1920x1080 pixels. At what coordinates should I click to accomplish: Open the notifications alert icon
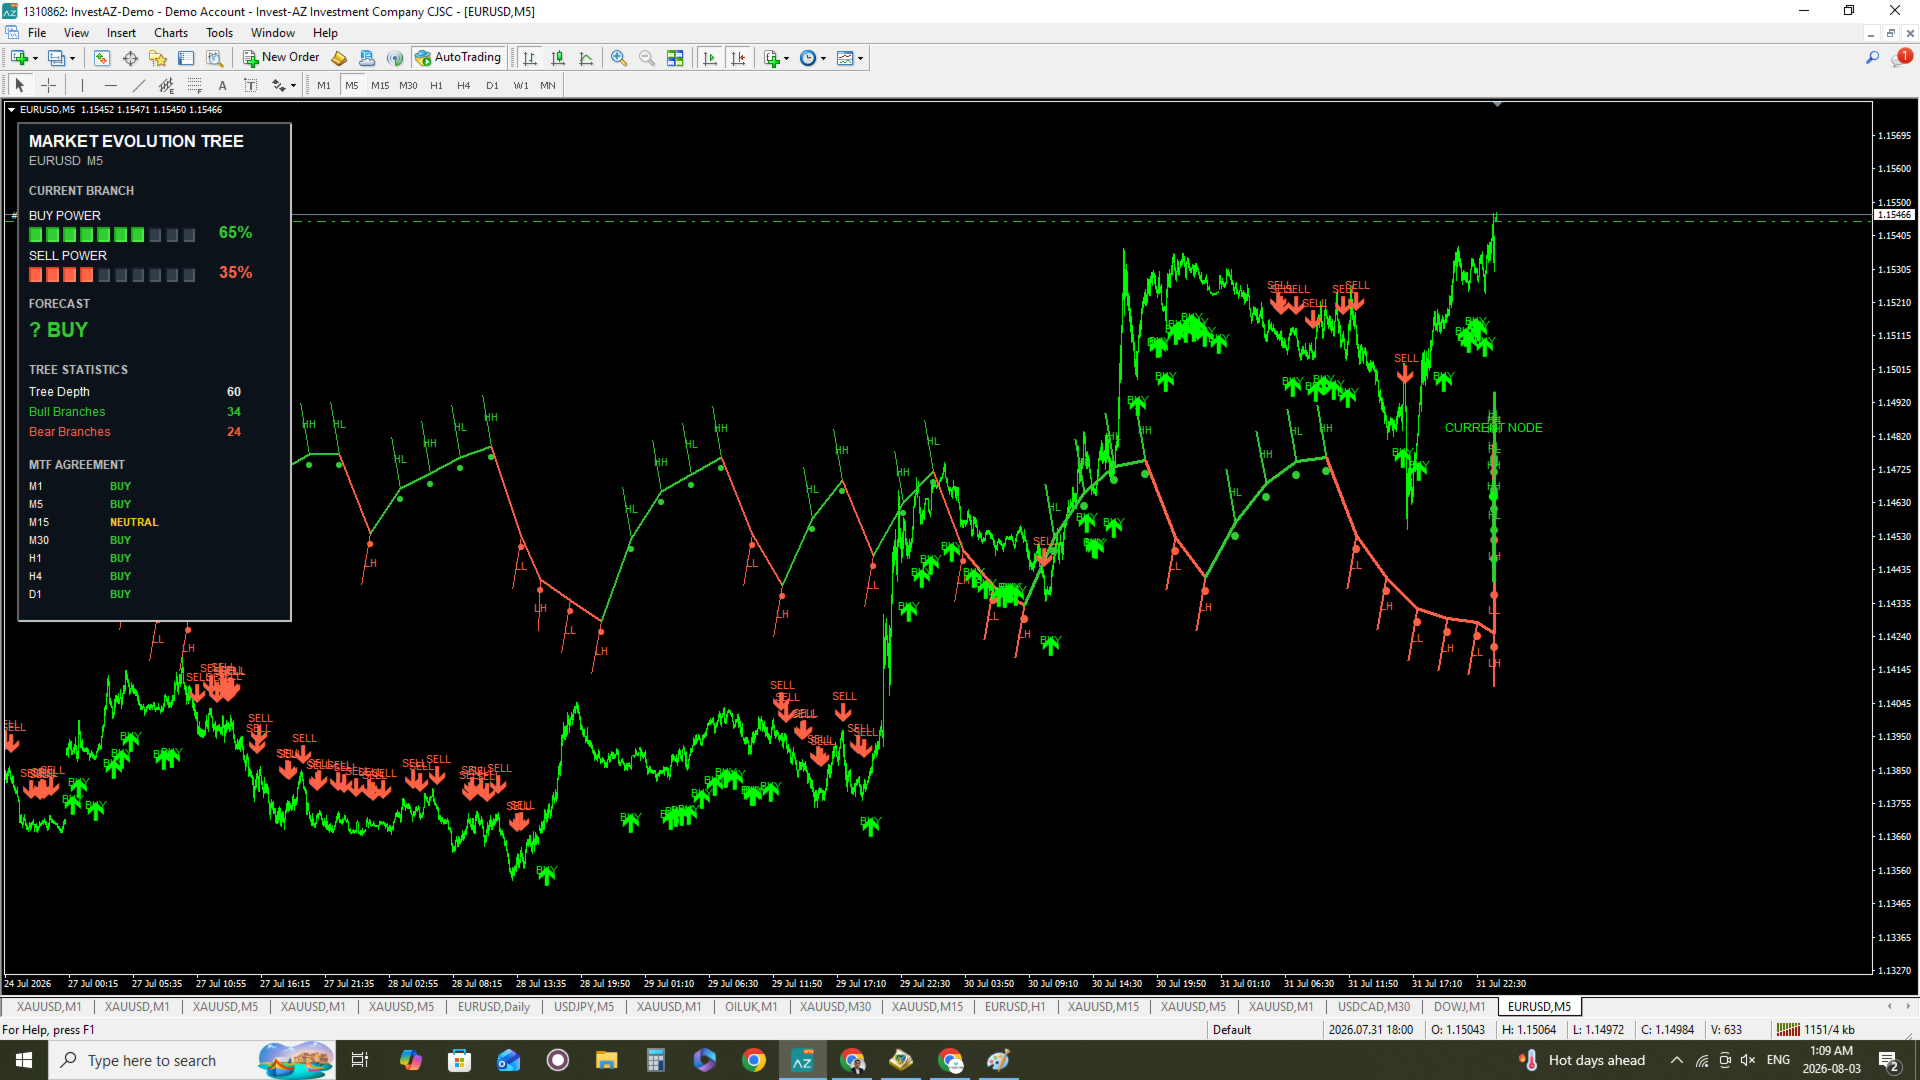[1900, 58]
